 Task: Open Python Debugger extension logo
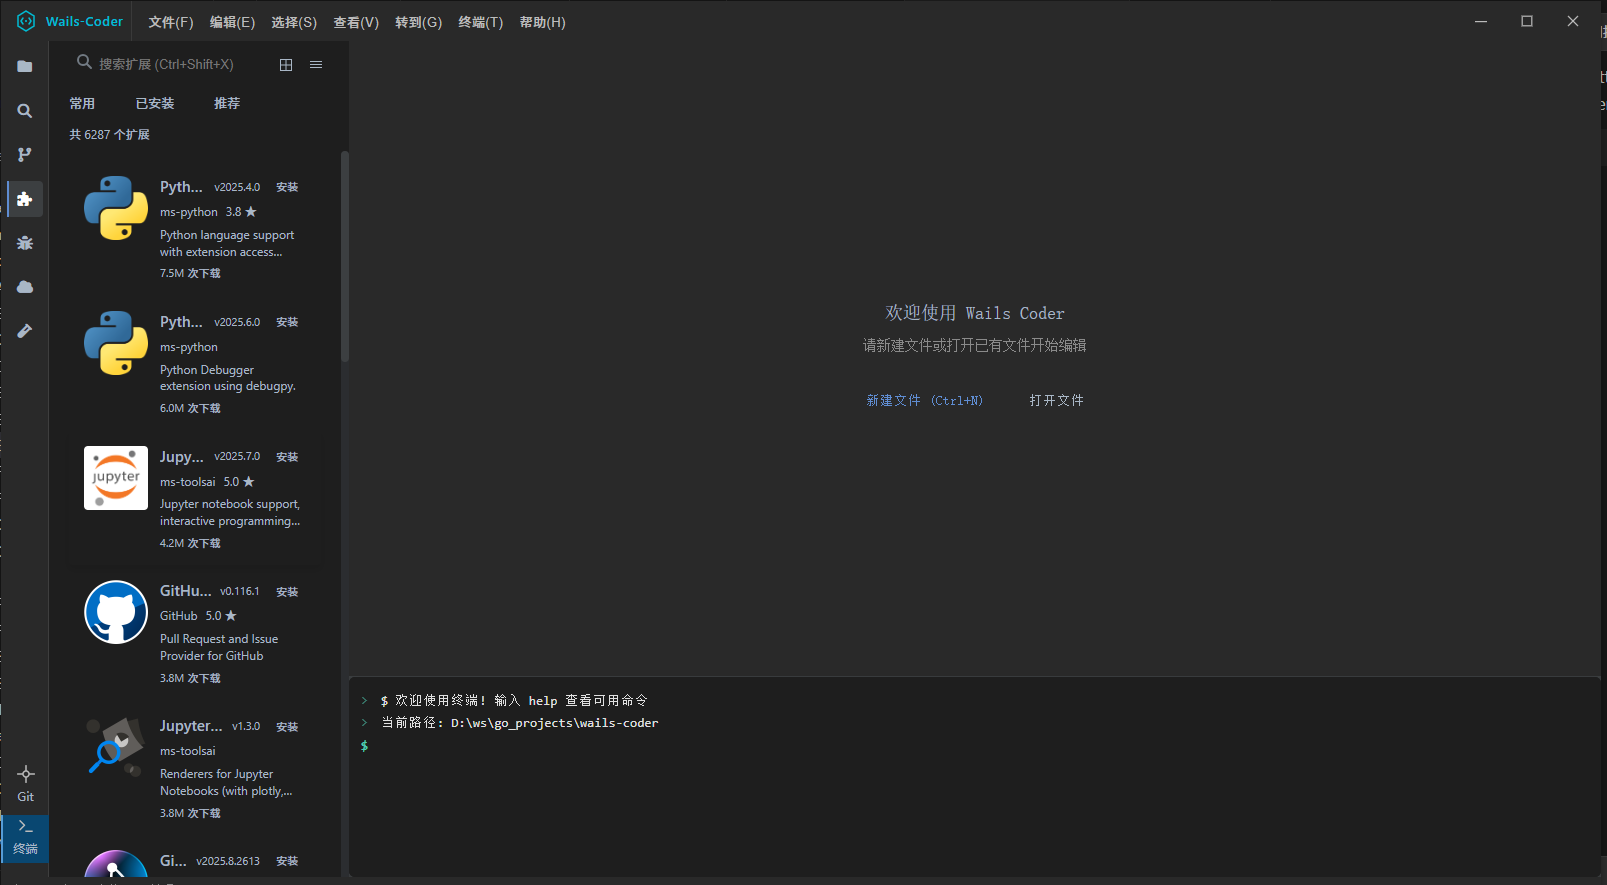coord(116,343)
